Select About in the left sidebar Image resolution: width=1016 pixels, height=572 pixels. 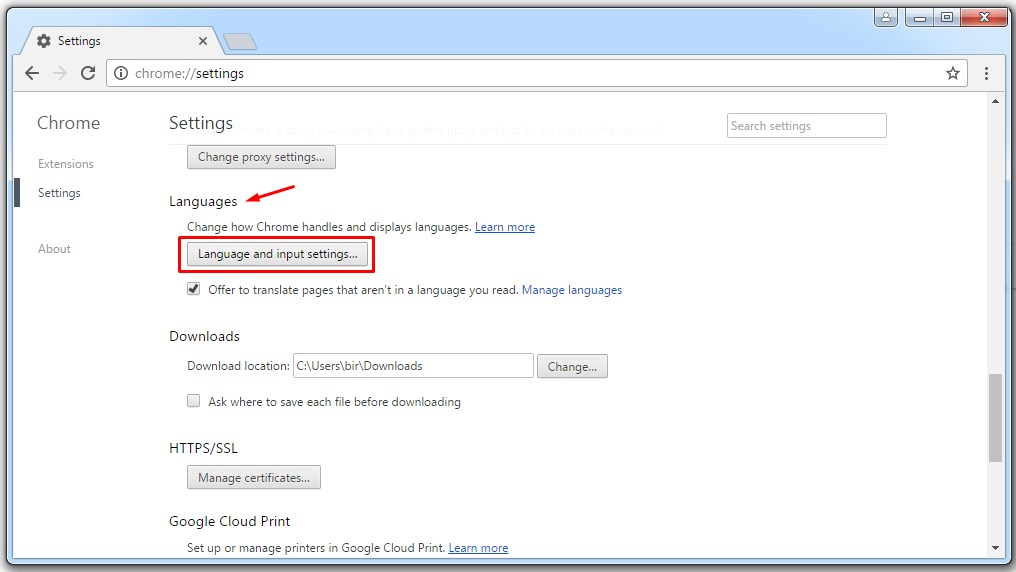[x=54, y=249]
